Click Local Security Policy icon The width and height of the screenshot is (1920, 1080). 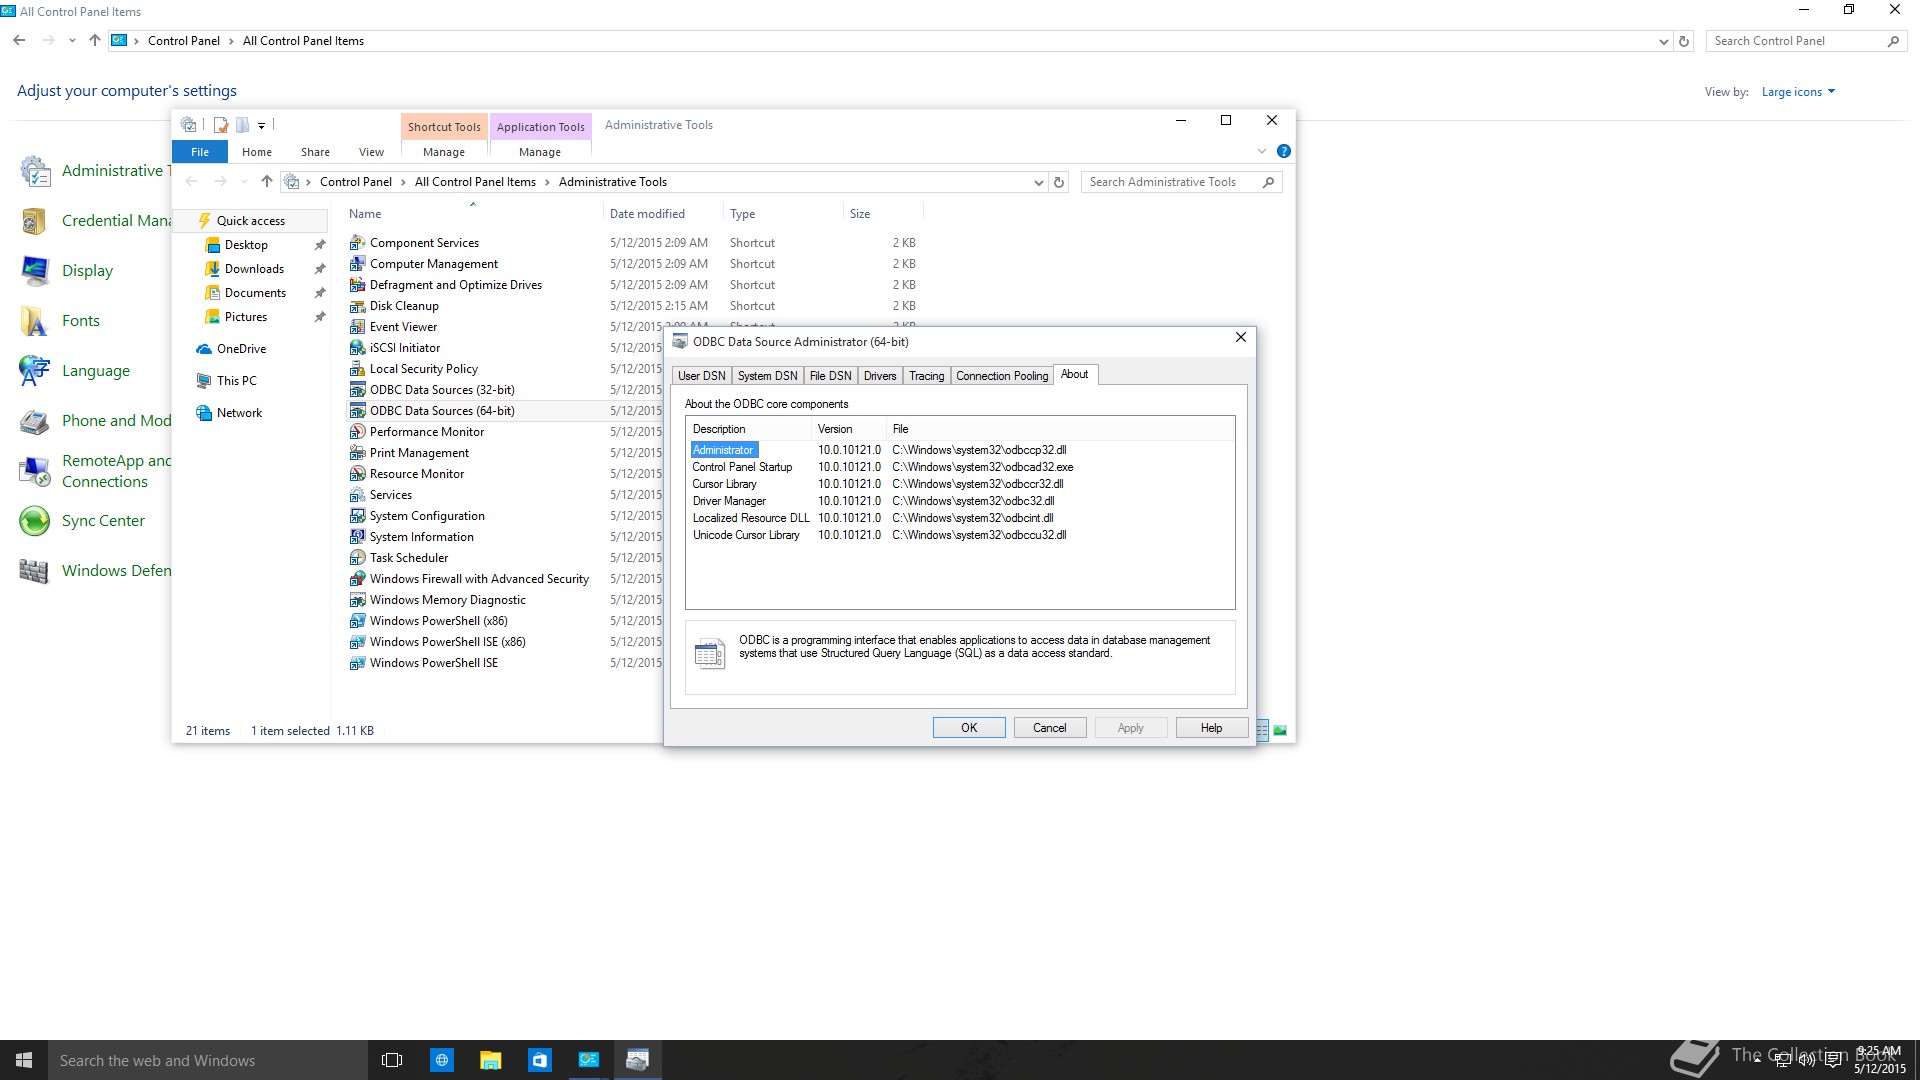tap(357, 369)
